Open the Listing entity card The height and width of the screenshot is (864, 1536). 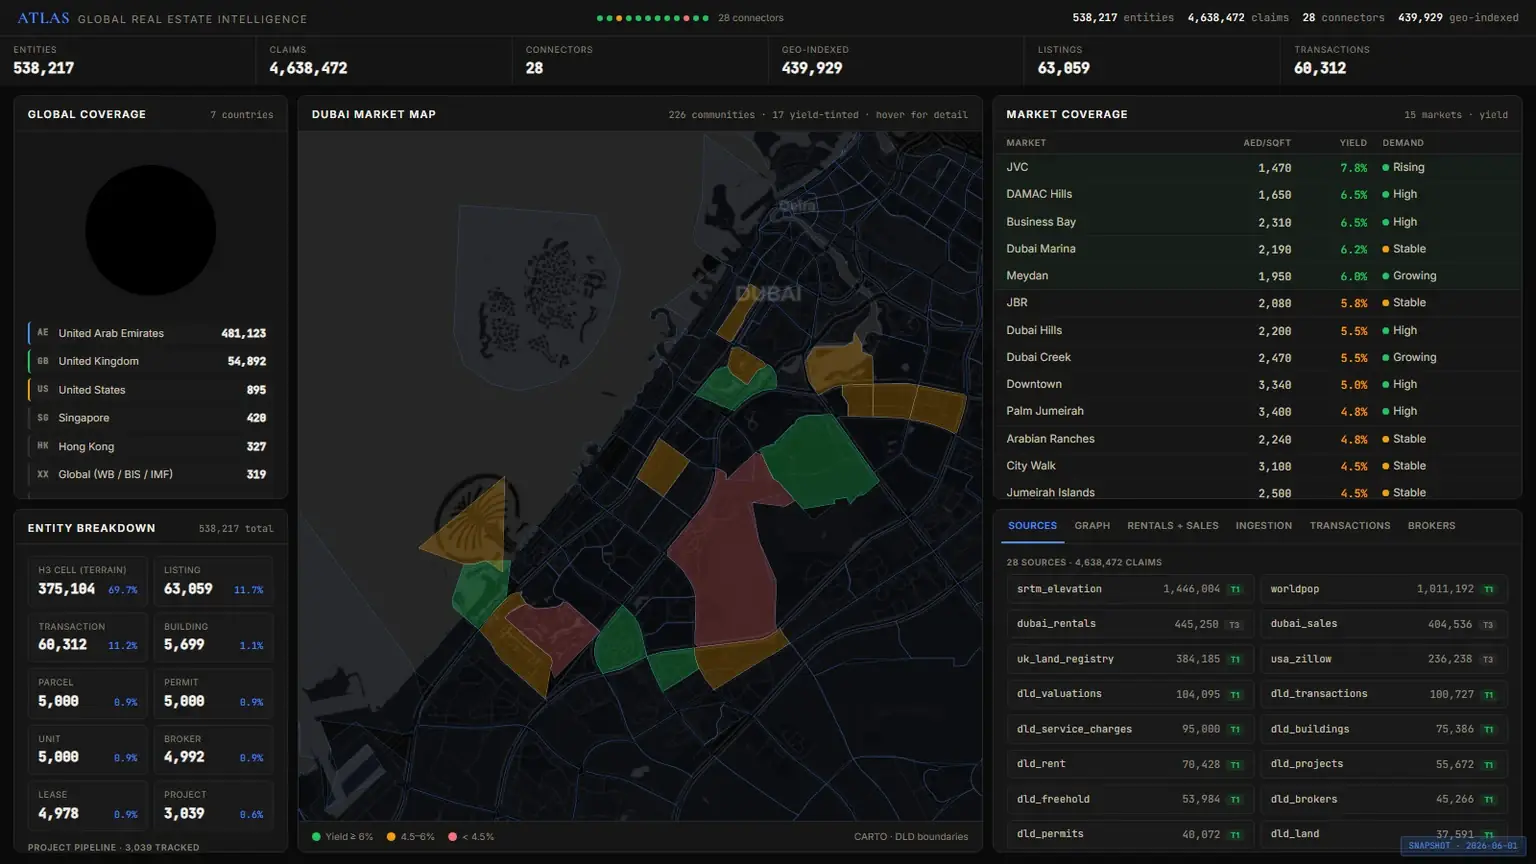pyautogui.click(x=214, y=581)
